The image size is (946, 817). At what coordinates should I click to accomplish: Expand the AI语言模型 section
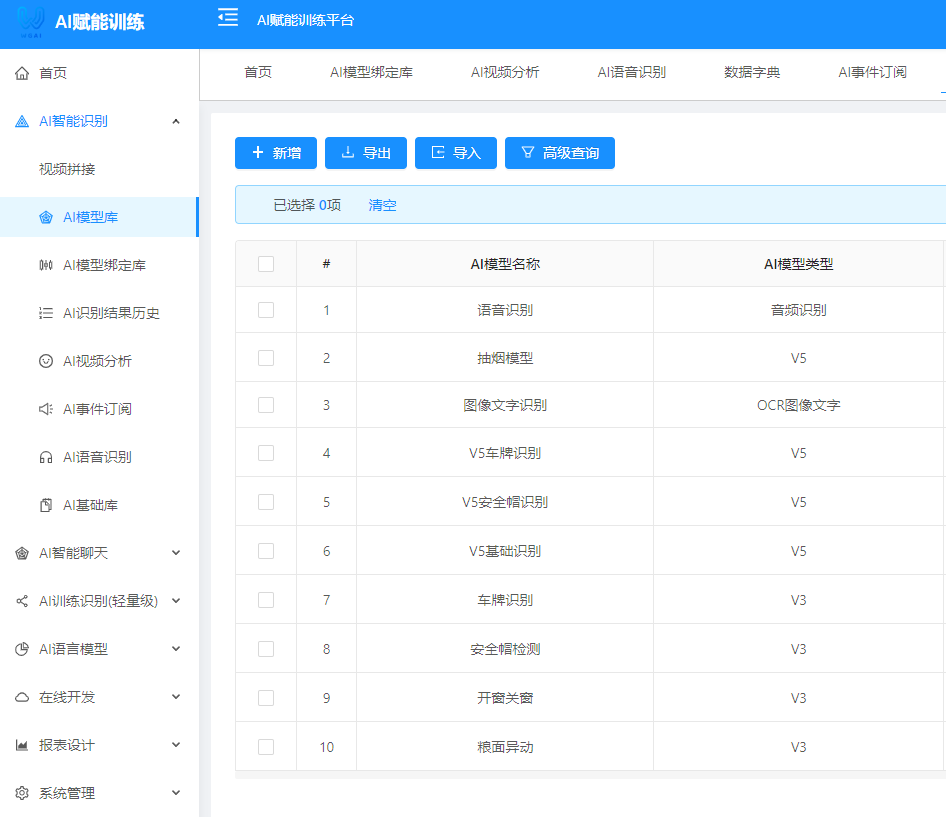tap(176, 648)
